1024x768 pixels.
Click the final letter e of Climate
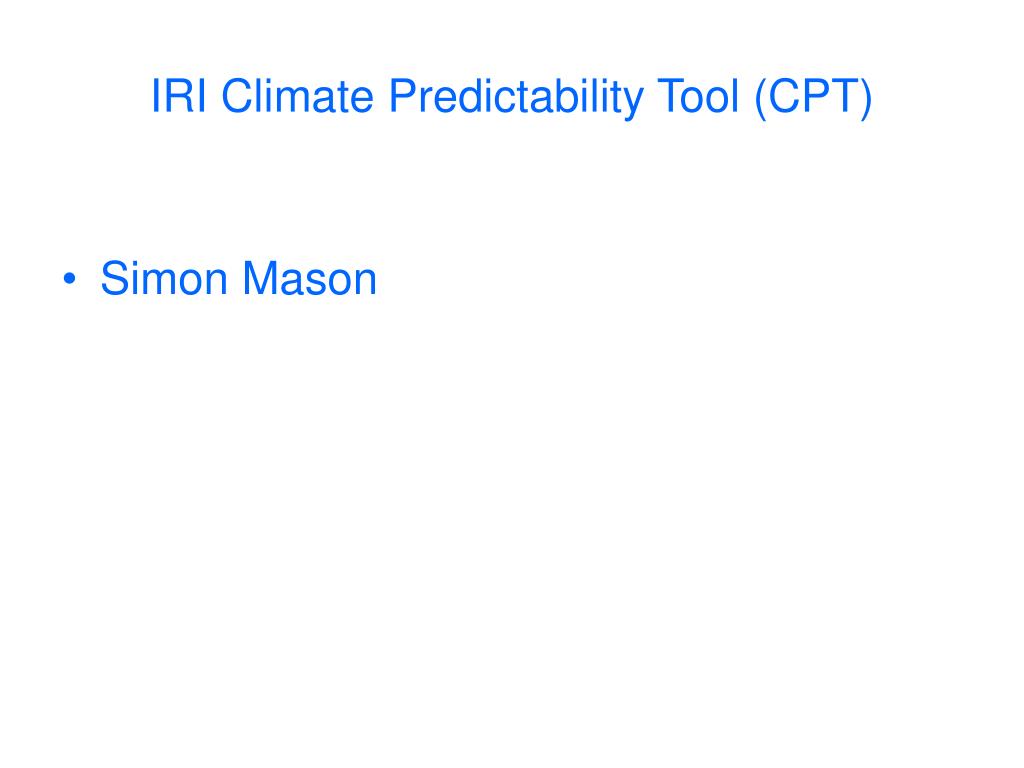tap(362, 101)
